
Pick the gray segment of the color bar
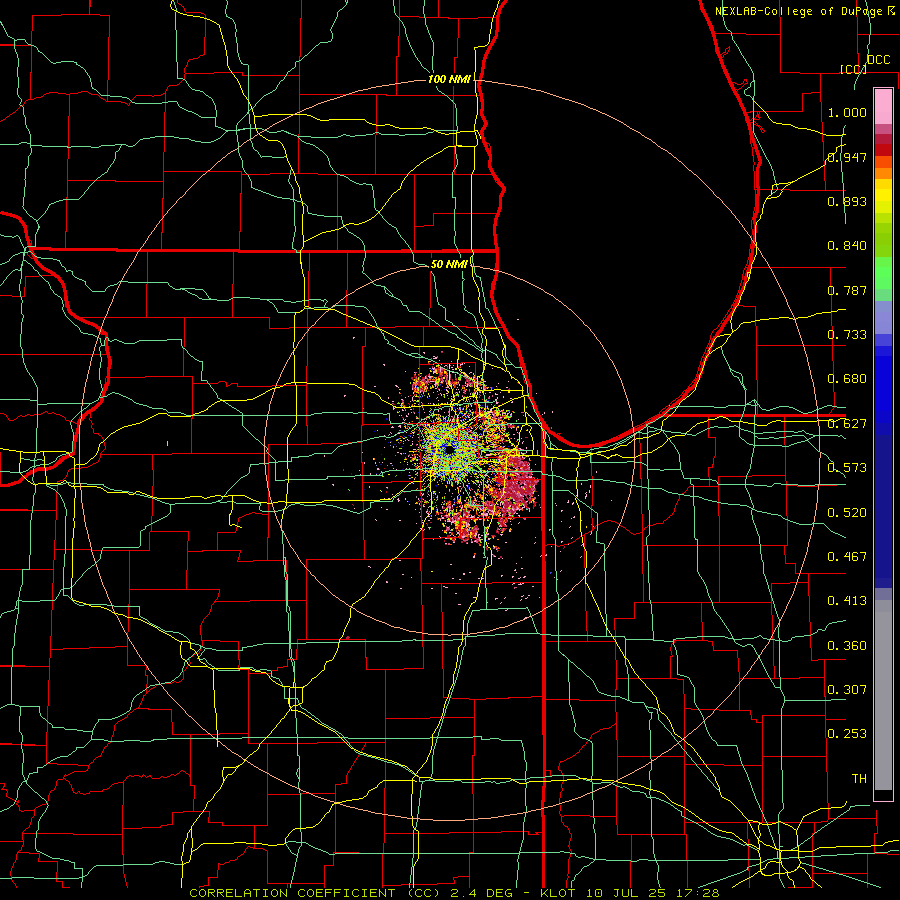pyautogui.click(x=883, y=695)
